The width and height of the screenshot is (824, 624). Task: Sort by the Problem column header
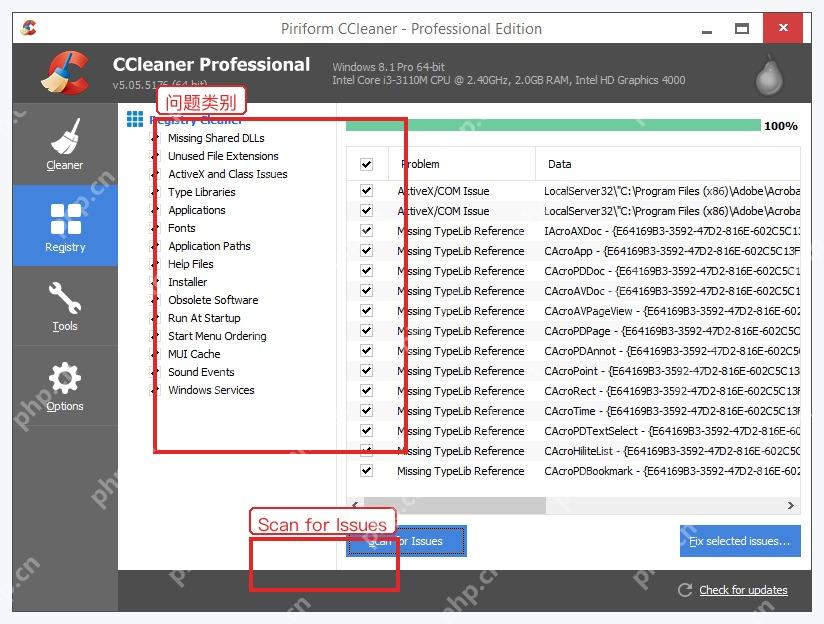[461, 164]
